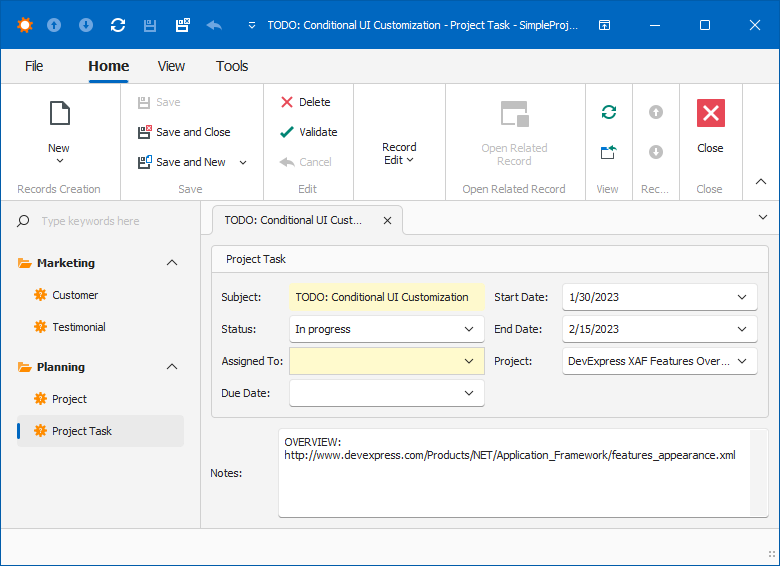The height and width of the screenshot is (566, 780).
Task: Select the TODO: Conditional UI Cust... document tab
Action: (x=293, y=220)
